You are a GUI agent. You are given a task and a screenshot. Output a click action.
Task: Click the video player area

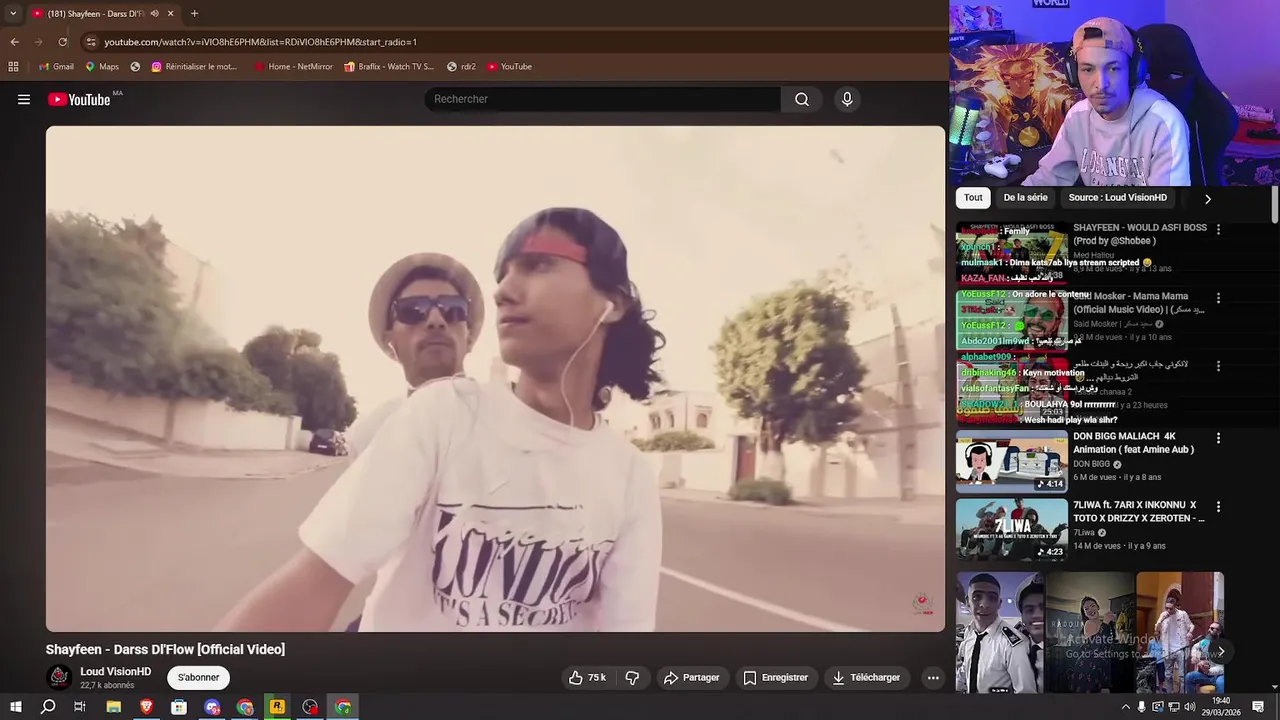495,378
